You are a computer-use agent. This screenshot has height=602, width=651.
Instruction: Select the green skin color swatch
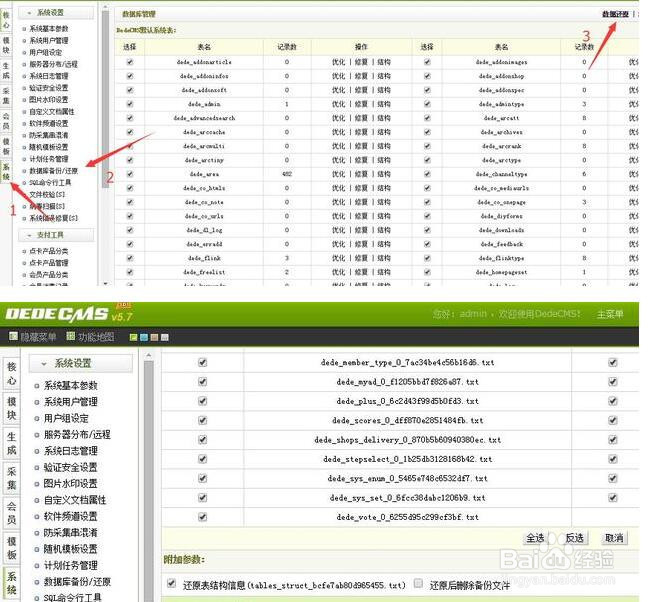(x=133, y=338)
